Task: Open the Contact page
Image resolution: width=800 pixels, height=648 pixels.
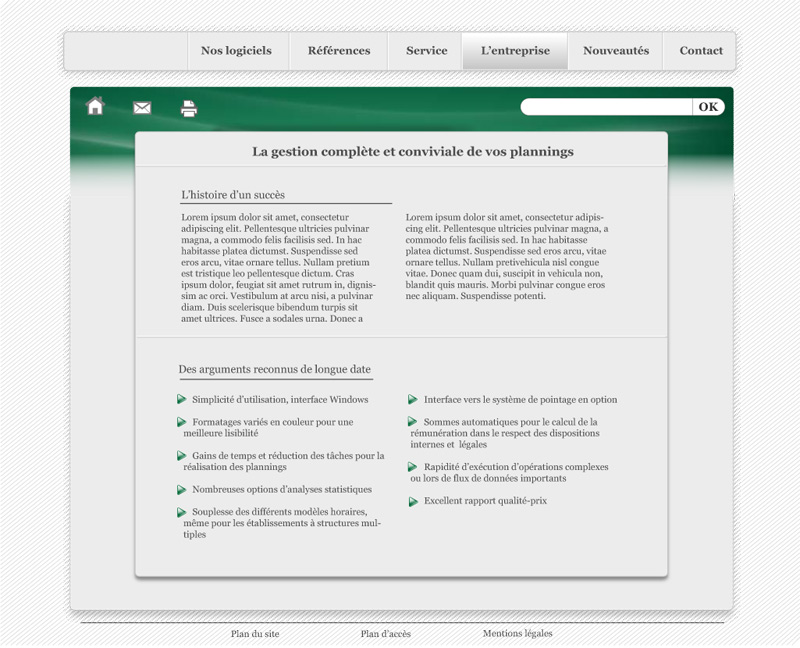Action: tap(701, 51)
